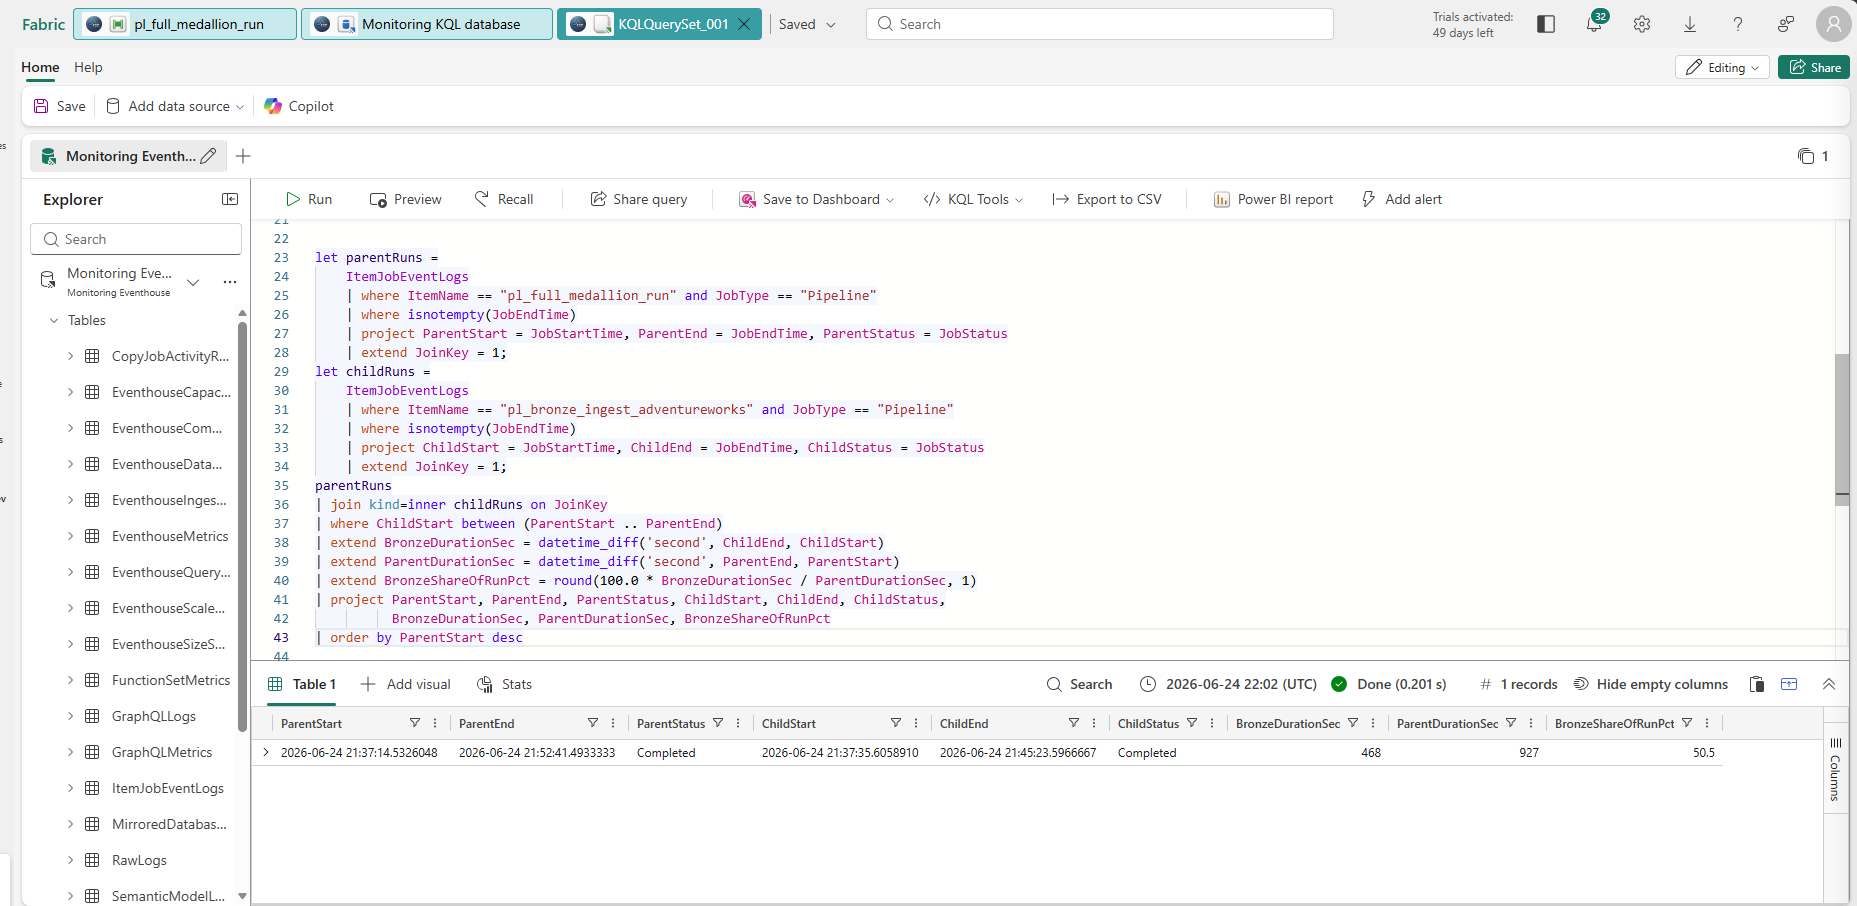Create a Power BI report
The width and height of the screenshot is (1857, 906).
[1273, 199]
